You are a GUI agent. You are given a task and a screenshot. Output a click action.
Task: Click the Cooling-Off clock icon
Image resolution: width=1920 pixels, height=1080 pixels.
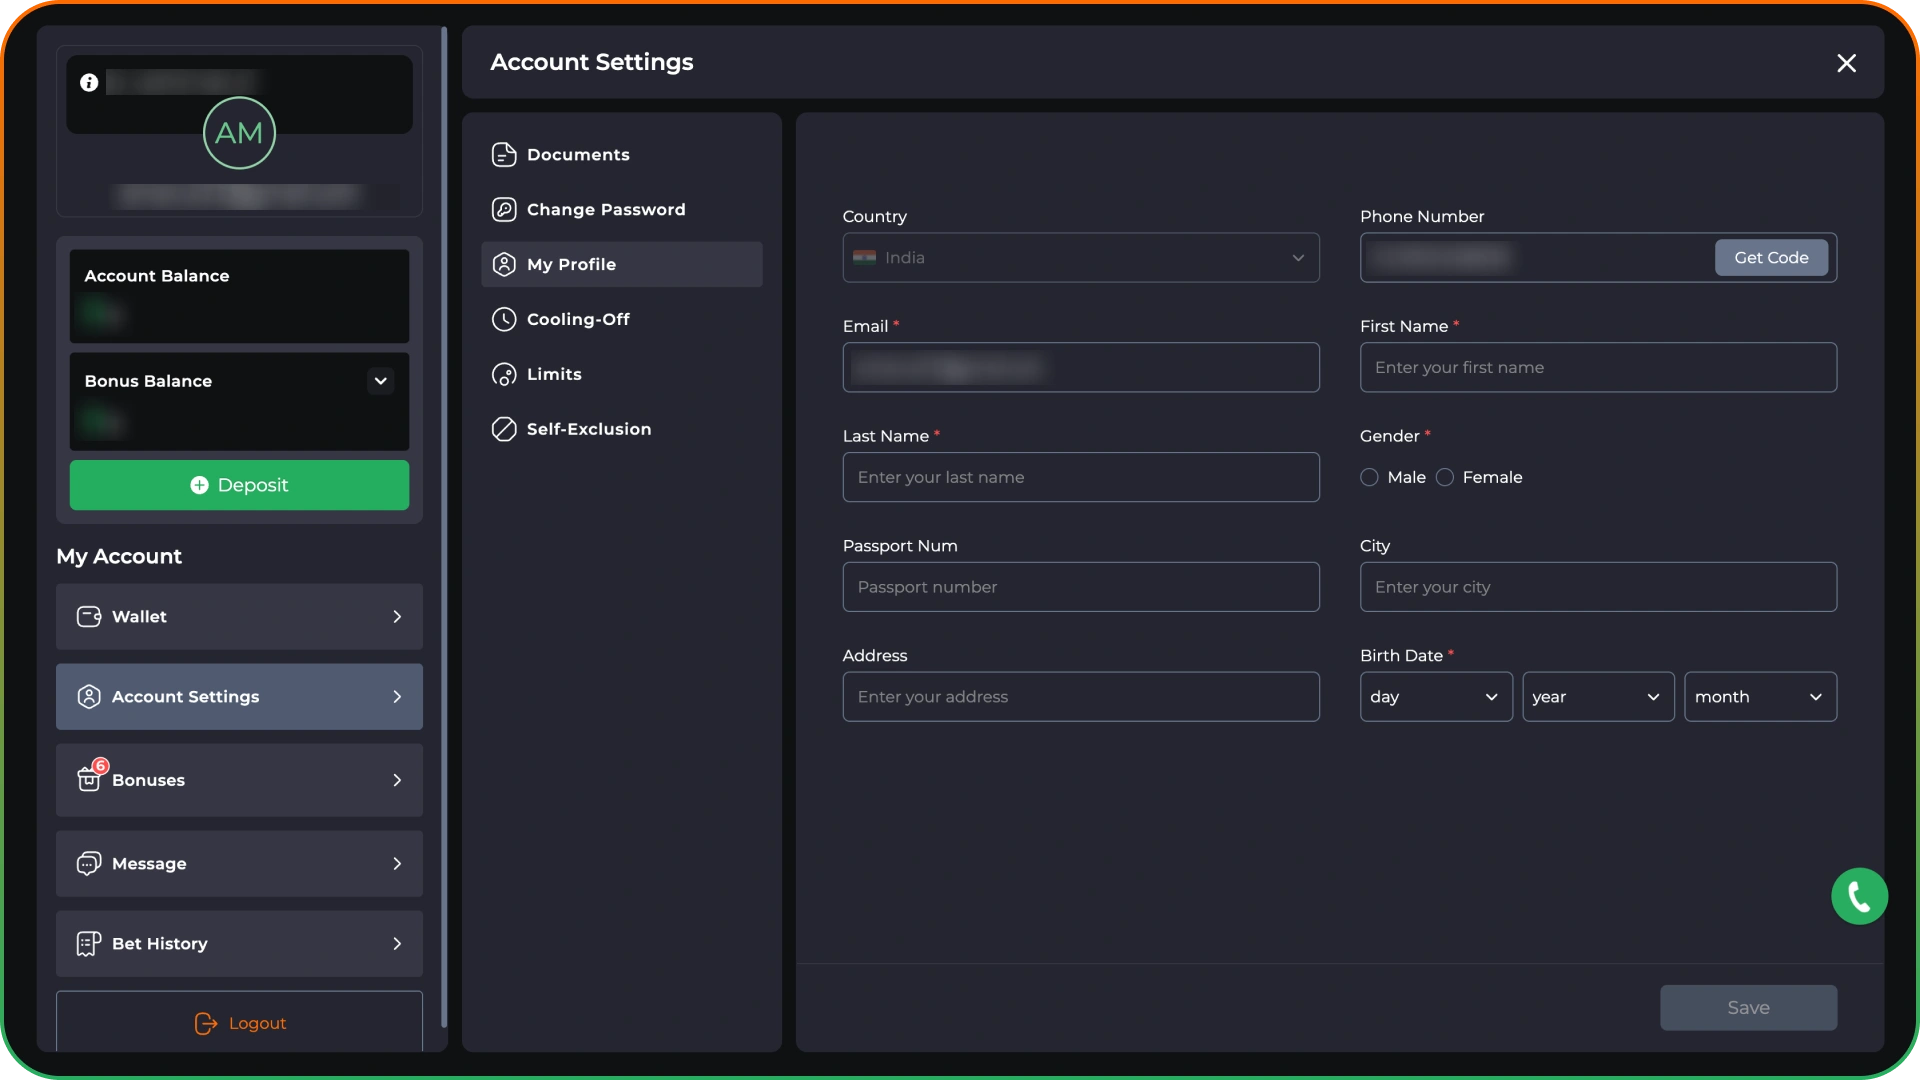(504, 320)
